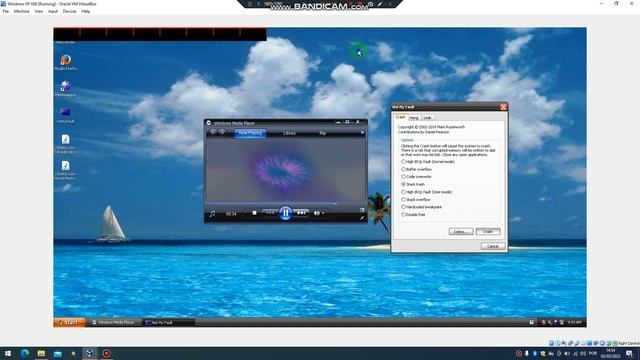Select Code overwrite radio option
The image size is (640, 360).
pos(416,177)
